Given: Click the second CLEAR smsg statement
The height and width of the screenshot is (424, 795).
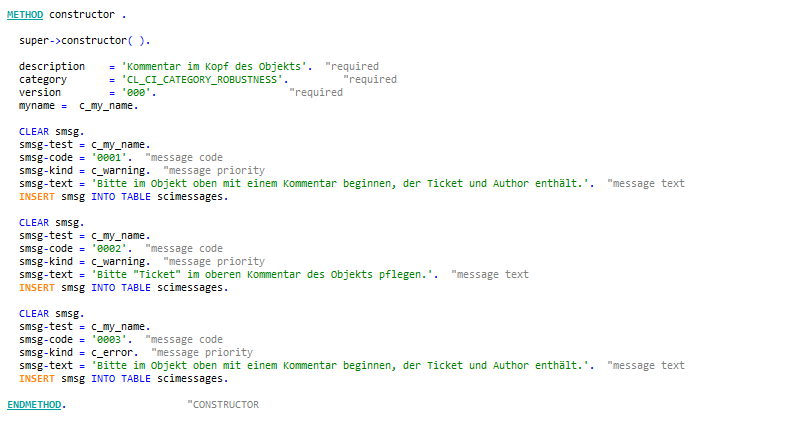Looking at the screenshot, I should tap(52, 223).
